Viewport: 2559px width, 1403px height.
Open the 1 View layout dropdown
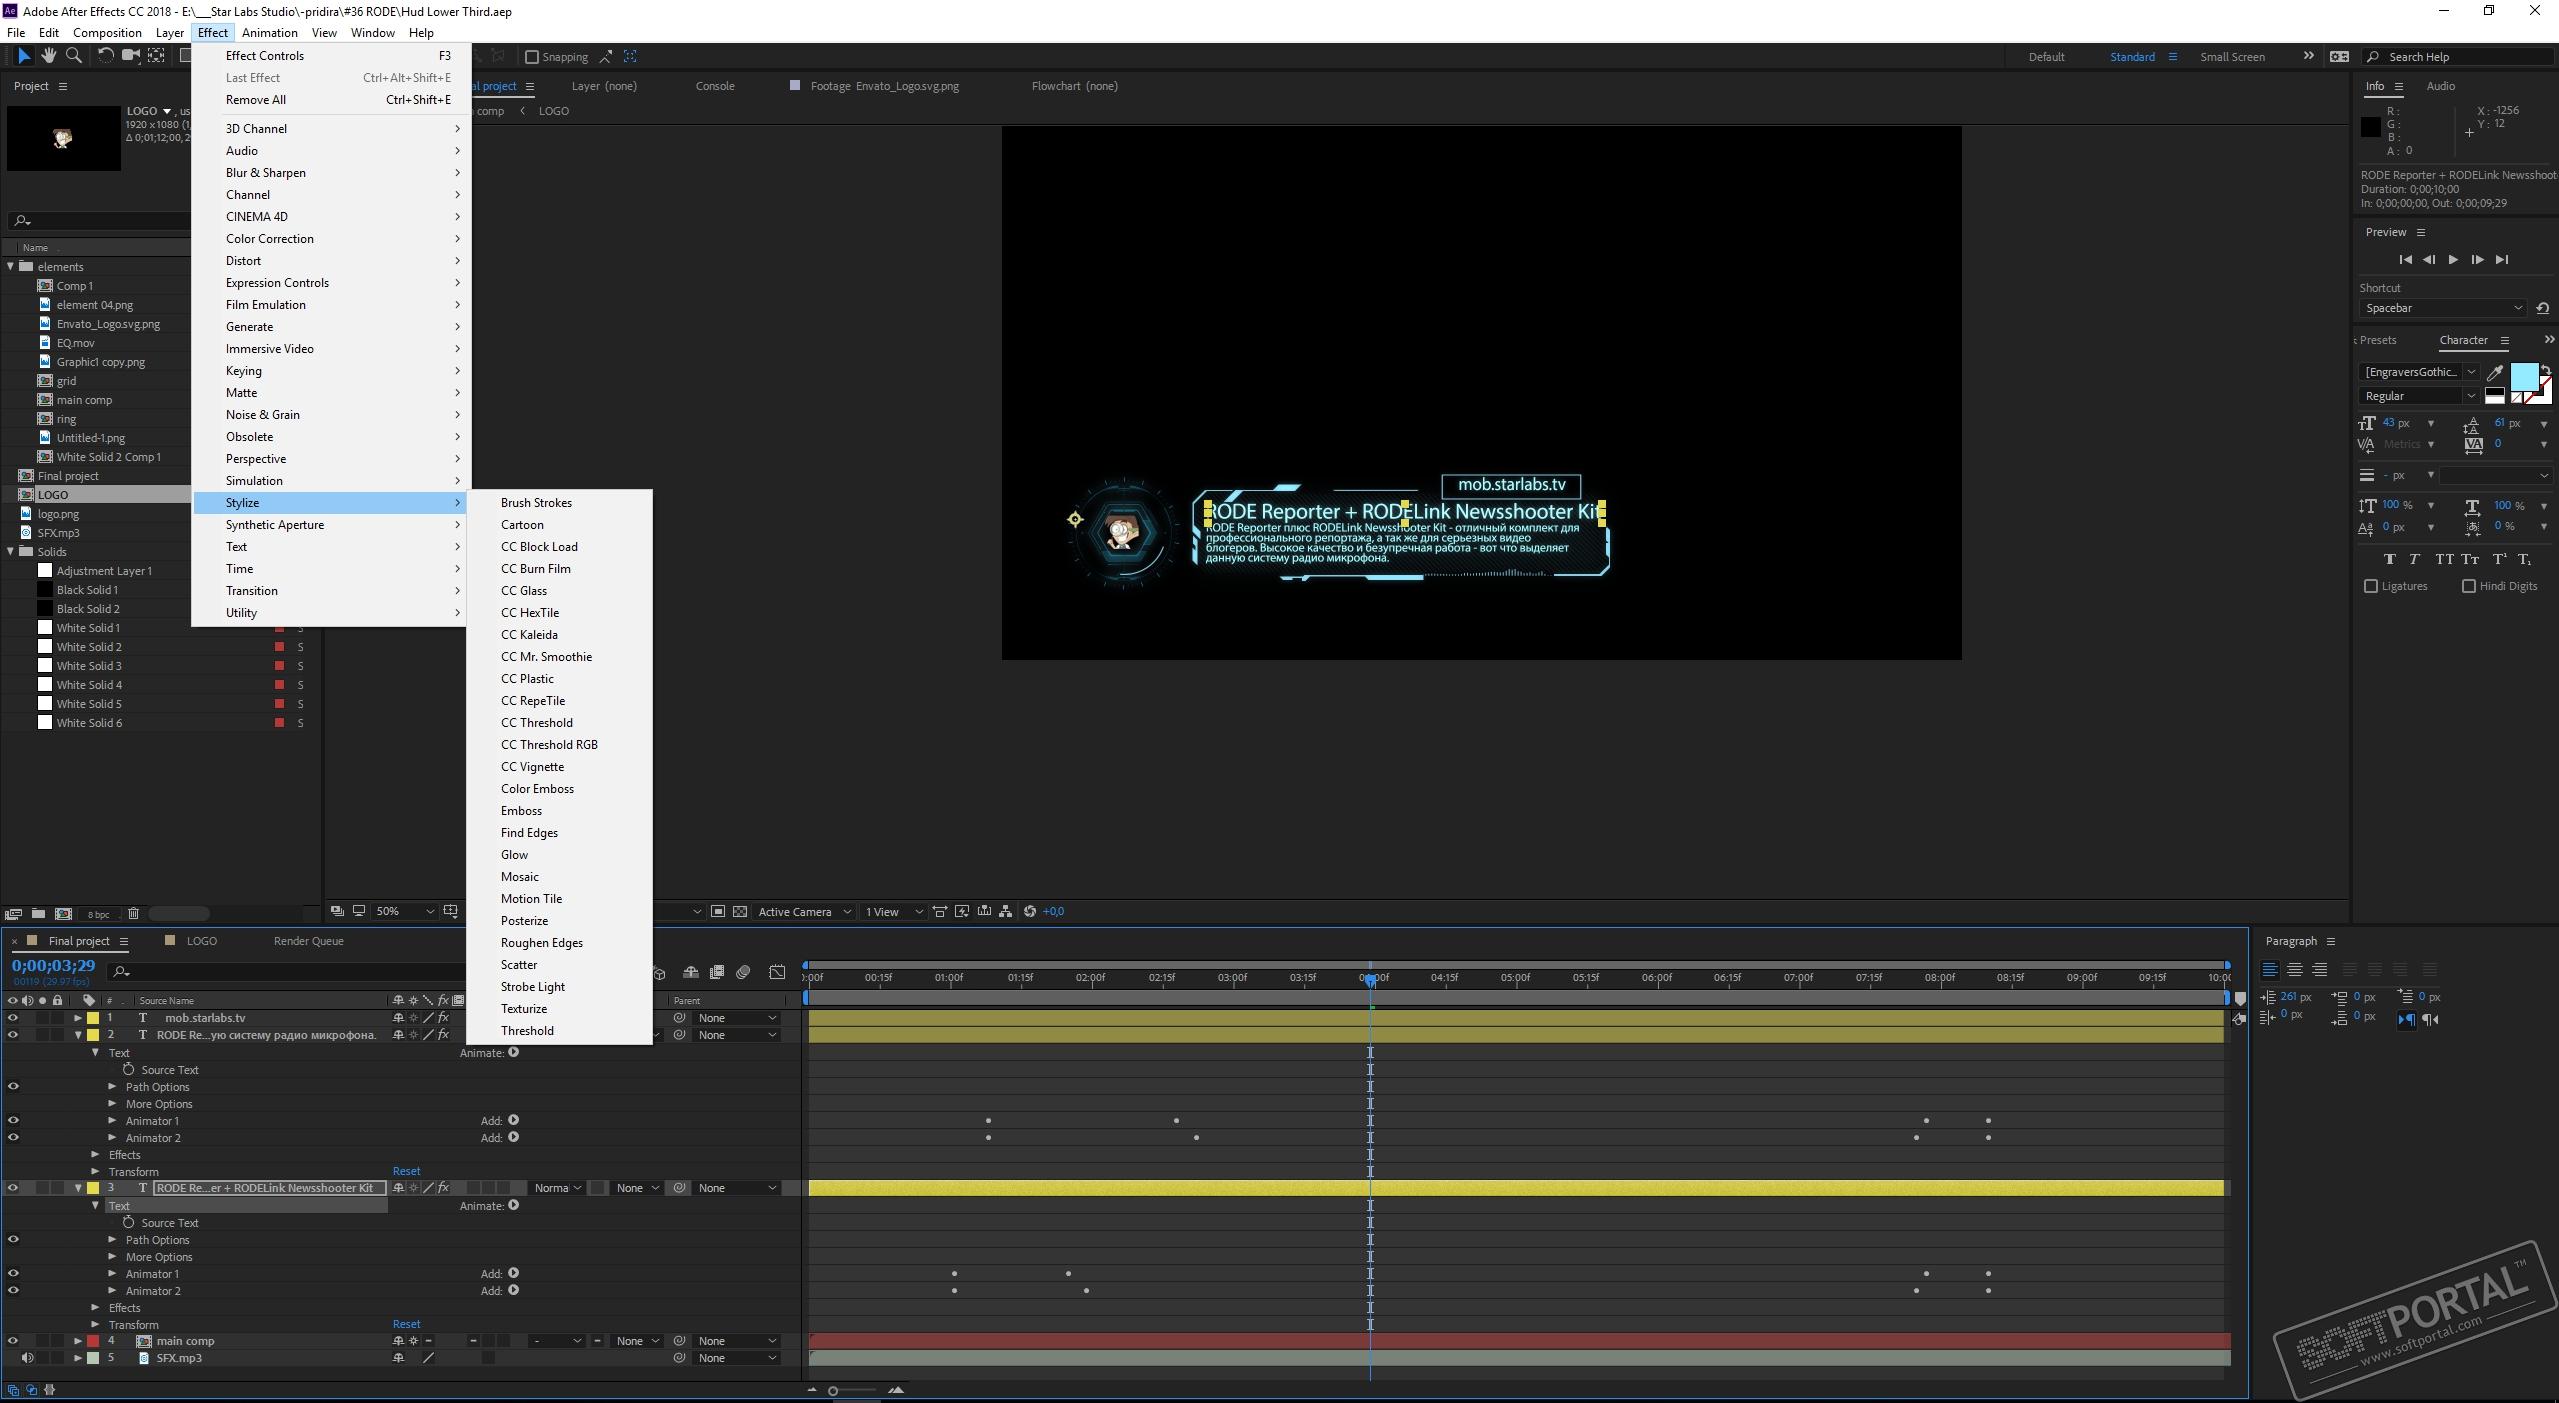(893, 911)
